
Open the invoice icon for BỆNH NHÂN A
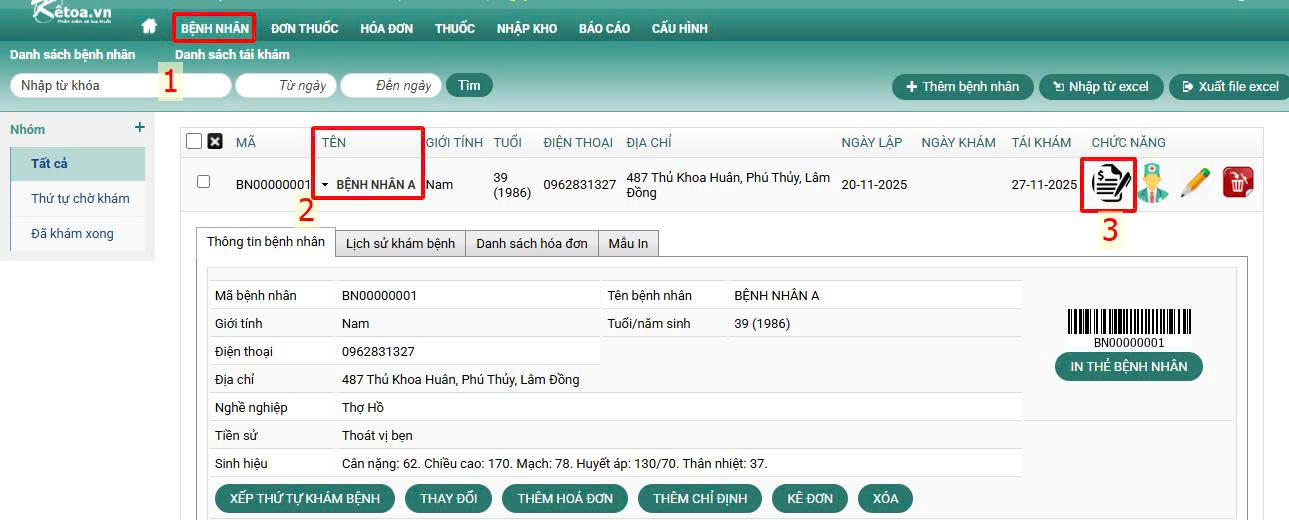1108,184
